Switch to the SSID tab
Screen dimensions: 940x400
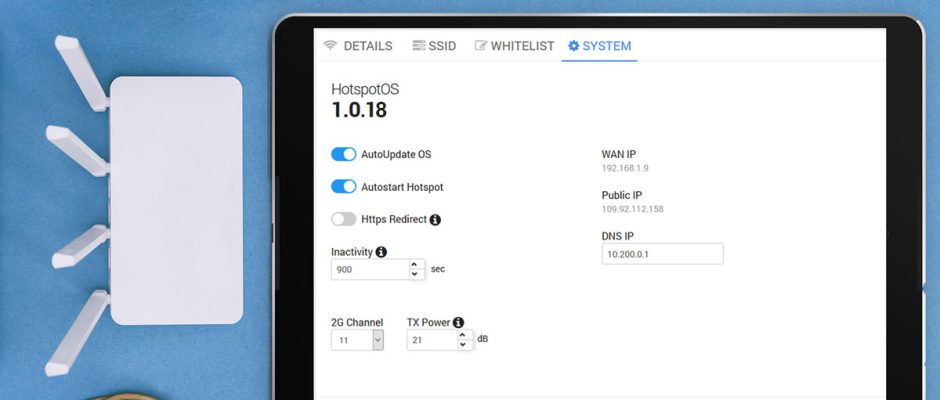pos(435,46)
